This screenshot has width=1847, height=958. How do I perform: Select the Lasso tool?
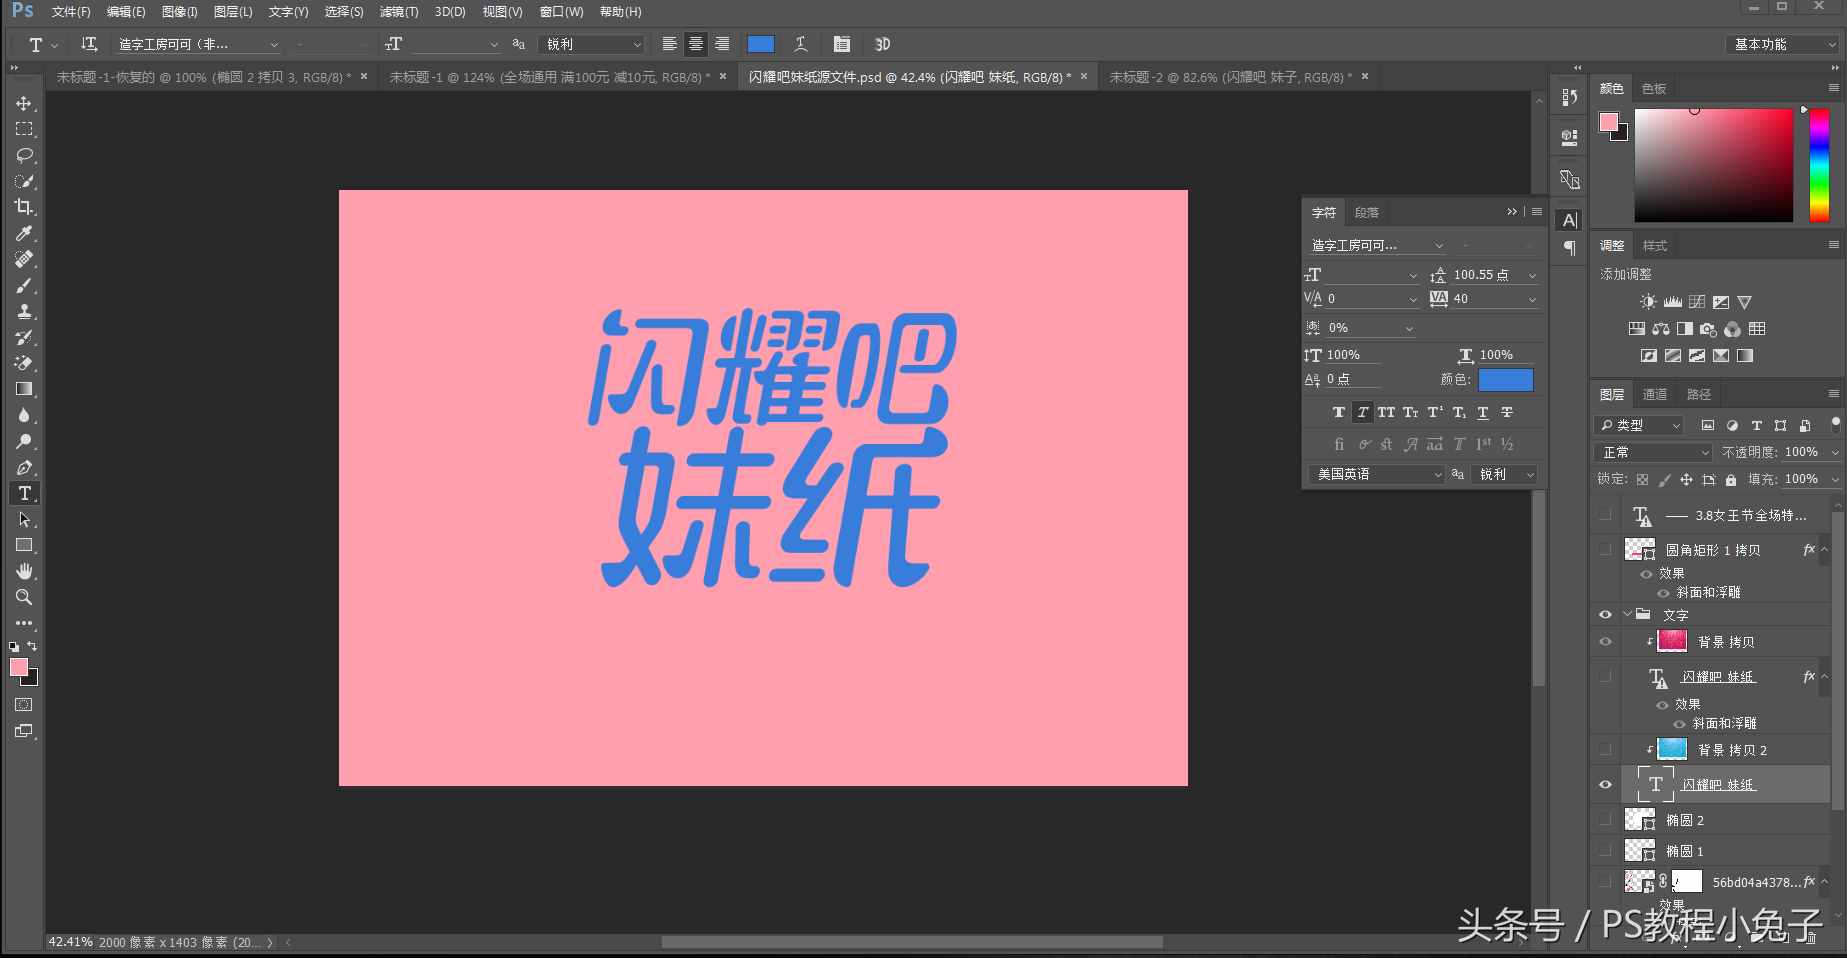point(25,155)
